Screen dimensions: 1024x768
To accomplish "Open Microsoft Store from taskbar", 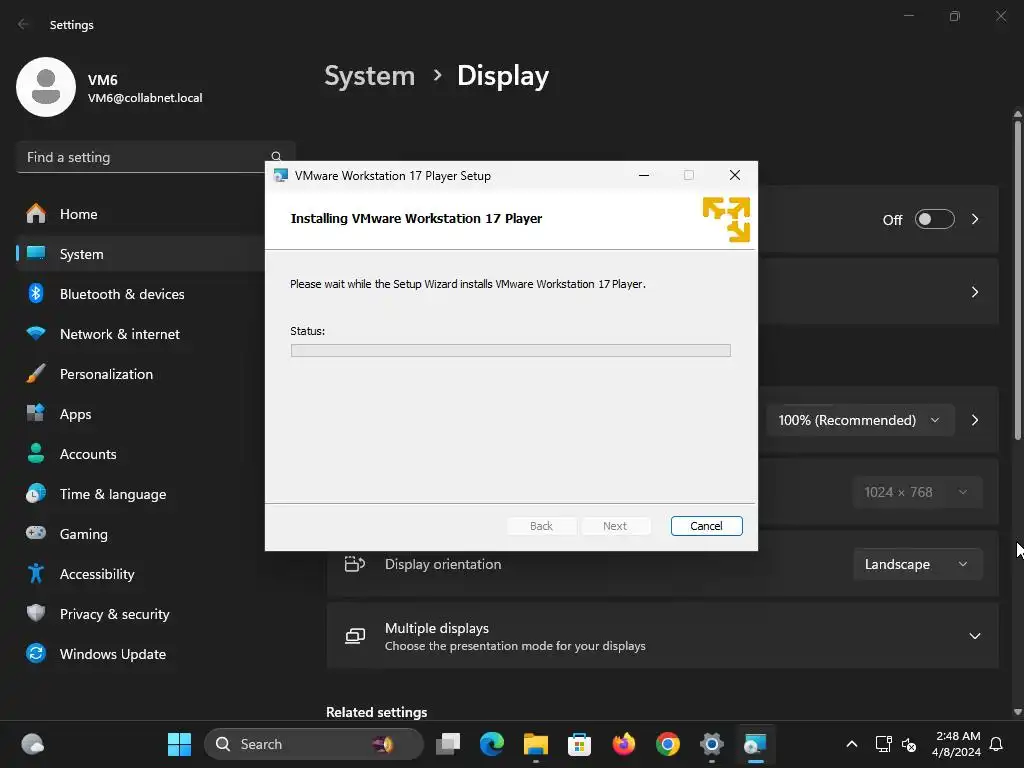I will pos(579,744).
